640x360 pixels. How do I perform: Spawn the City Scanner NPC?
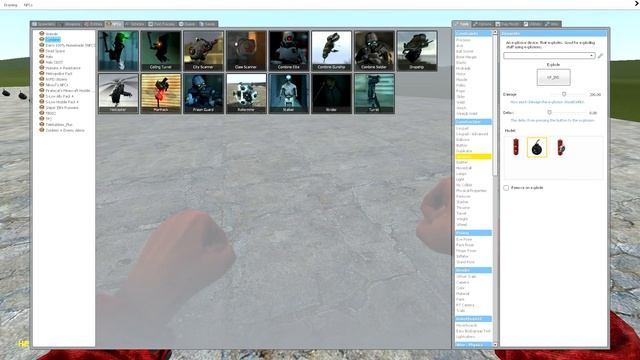[203, 51]
